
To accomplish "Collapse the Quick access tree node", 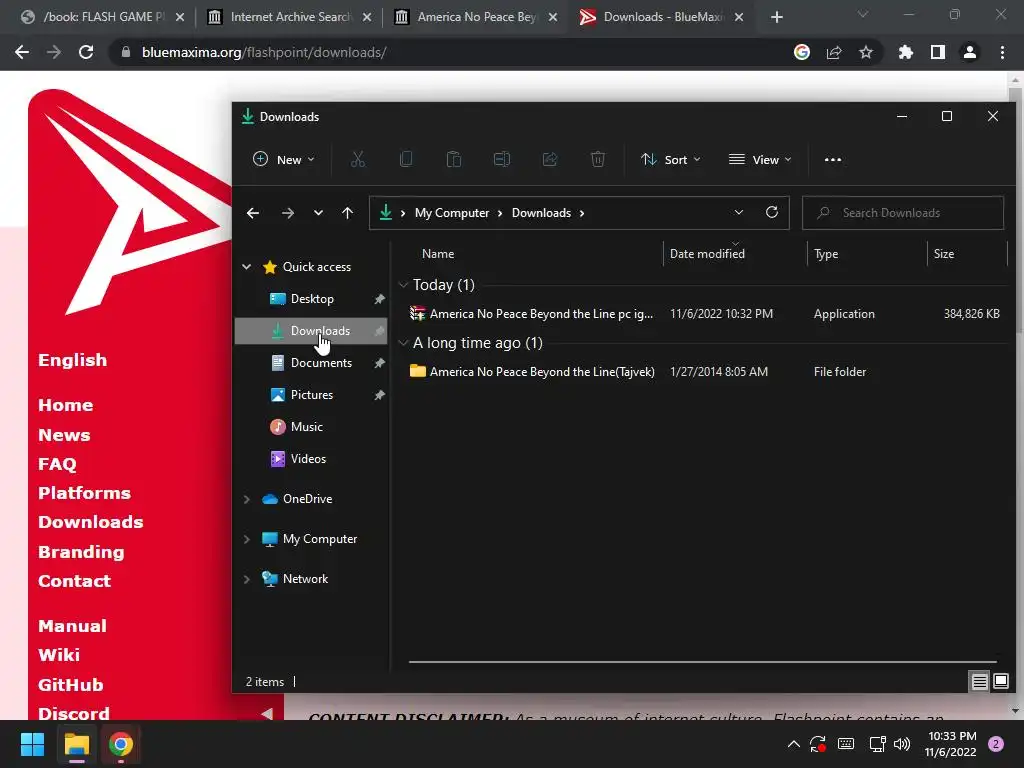I will tap(247, 266).
